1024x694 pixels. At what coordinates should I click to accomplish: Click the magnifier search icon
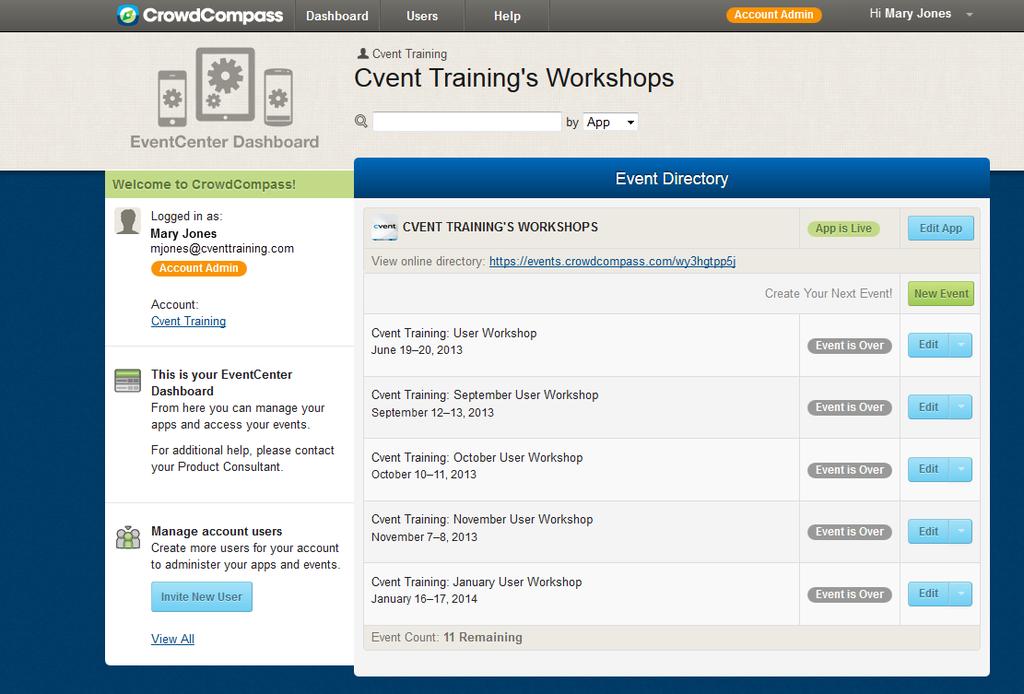[x=360, y=121]
